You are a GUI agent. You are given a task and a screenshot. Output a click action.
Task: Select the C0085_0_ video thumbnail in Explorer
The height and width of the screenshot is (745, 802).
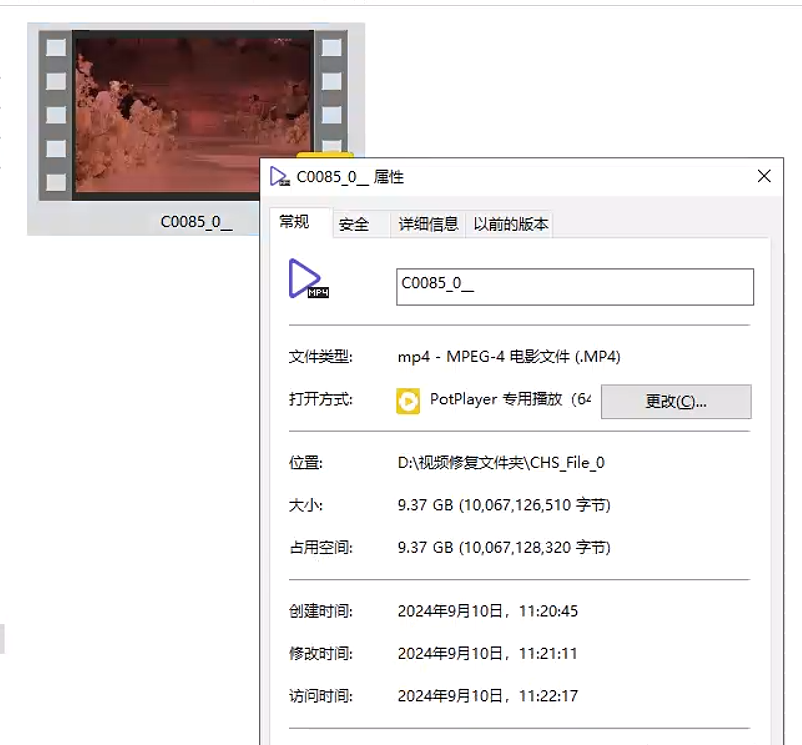[193, 115]
